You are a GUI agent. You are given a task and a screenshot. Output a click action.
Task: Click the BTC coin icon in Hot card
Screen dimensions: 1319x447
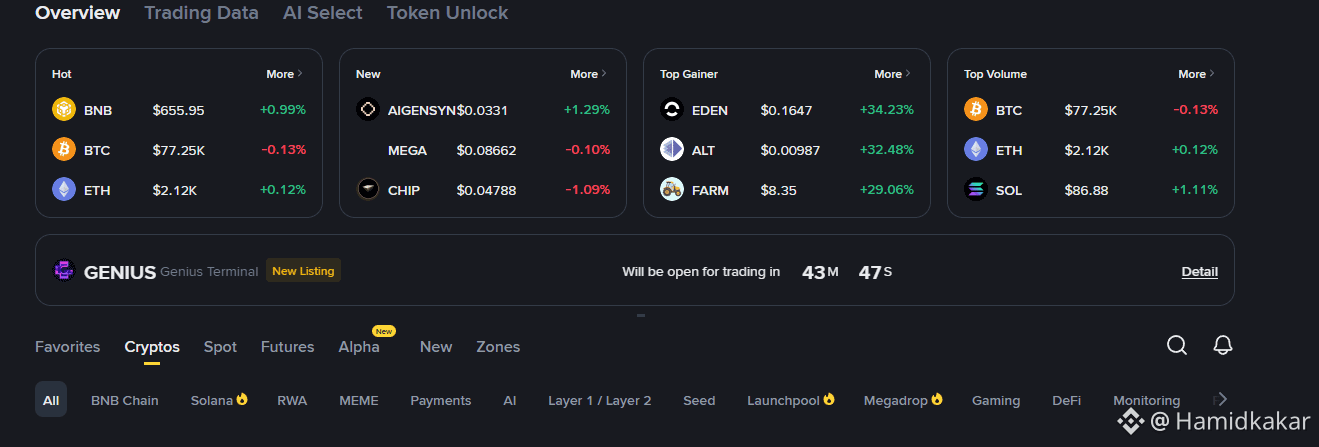tap(64, 150)
